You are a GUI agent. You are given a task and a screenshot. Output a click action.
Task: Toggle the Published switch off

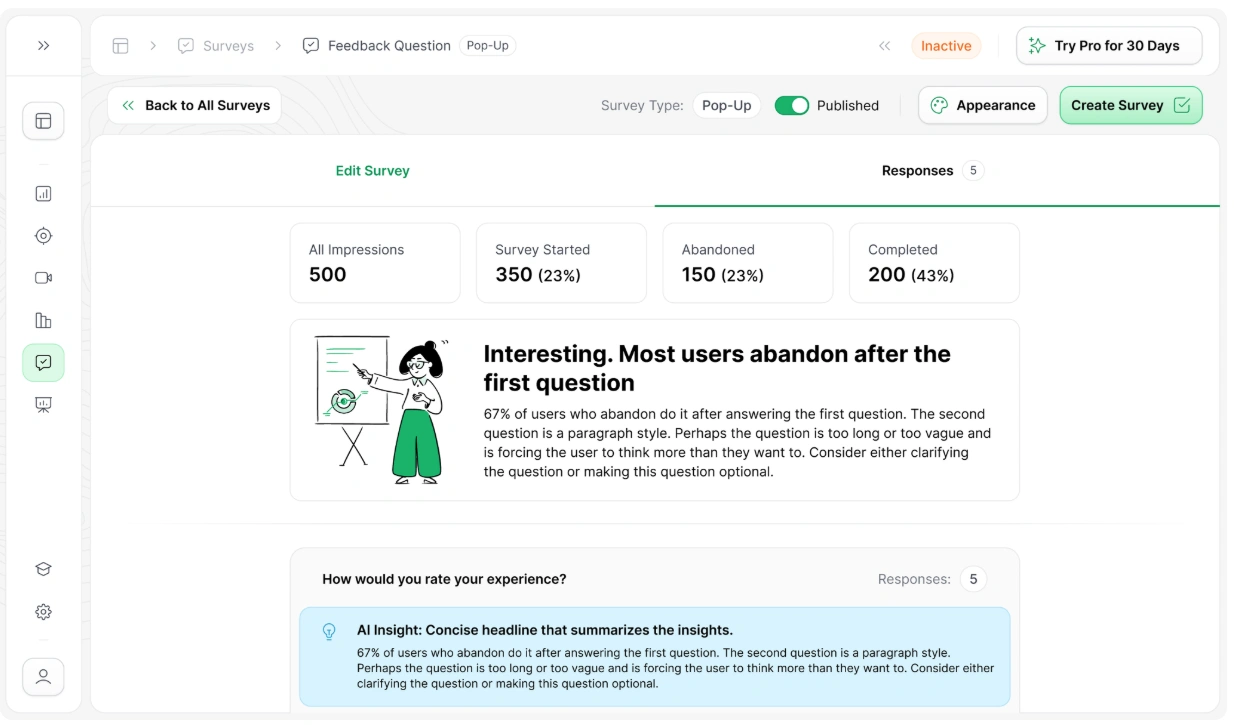pos(792,105)
